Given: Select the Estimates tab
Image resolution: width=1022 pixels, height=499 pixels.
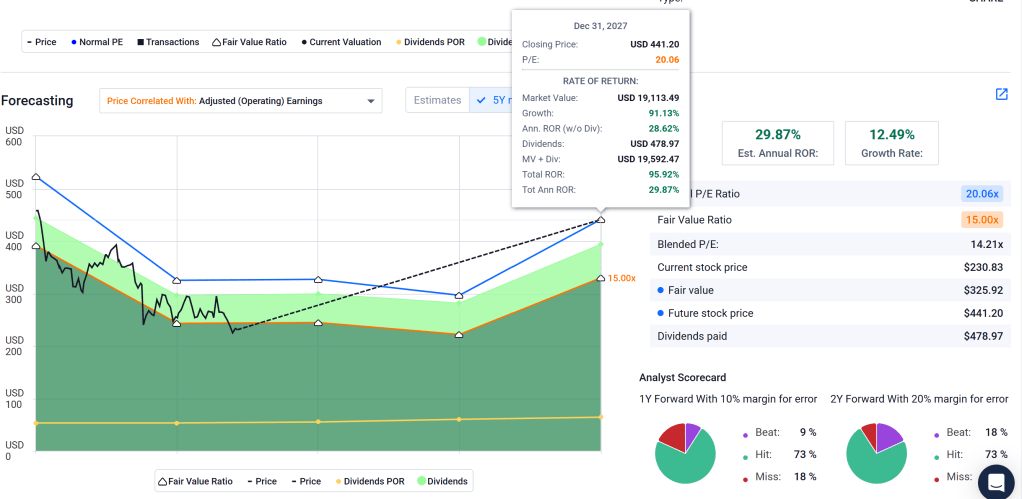Looking at the screenshot, I should coord(437,100).
